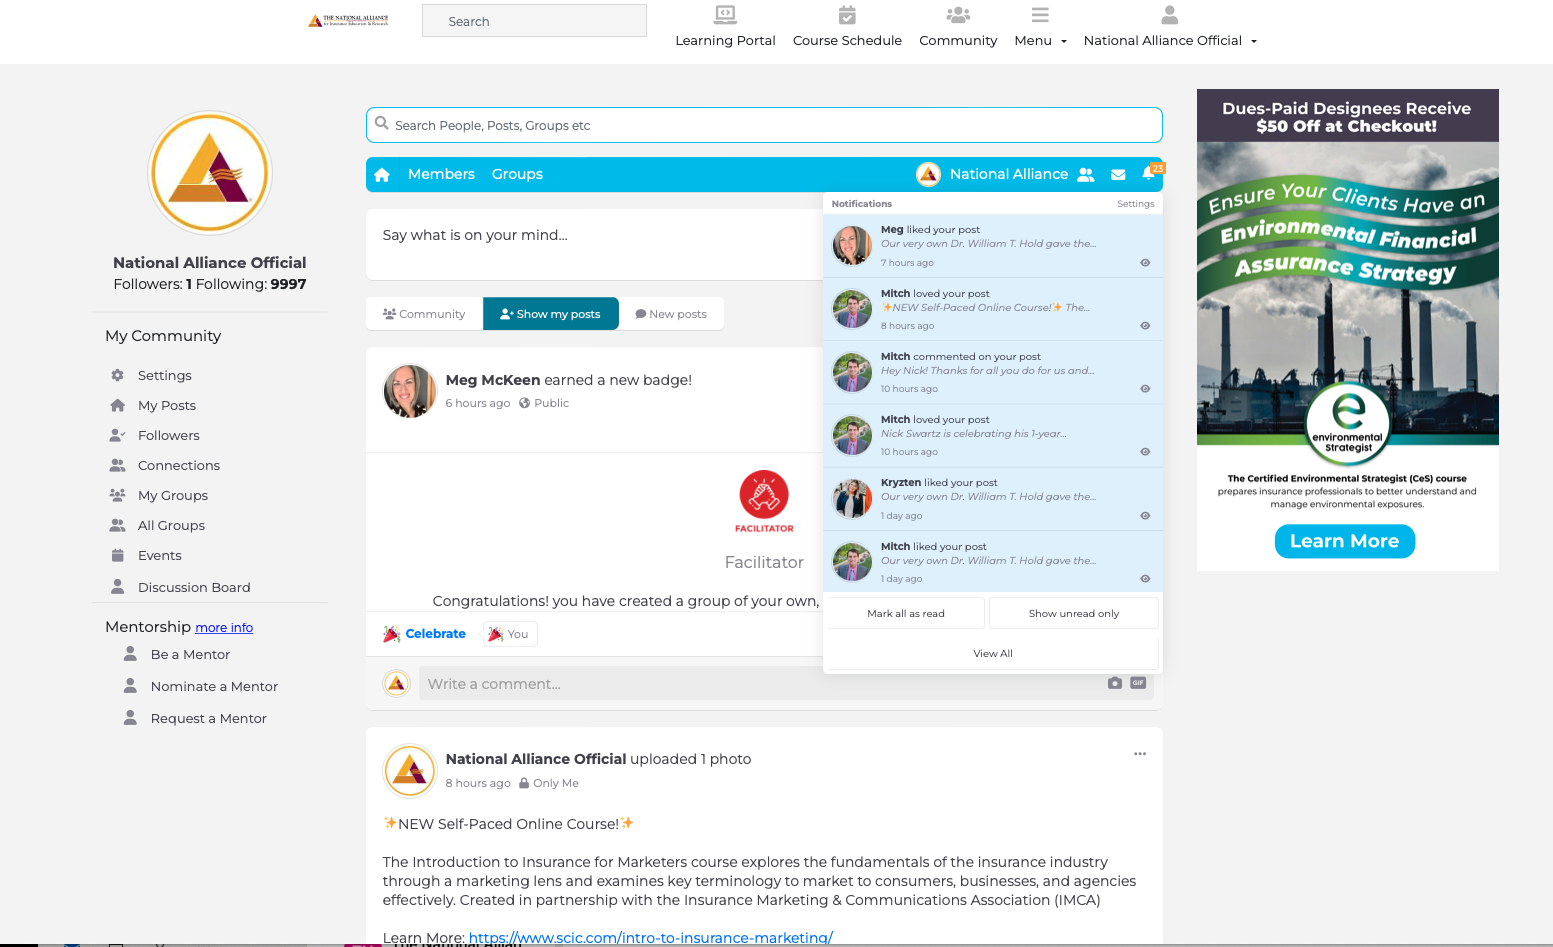Open Events in sidebar
Screen dimensions: 1553x947
tap(159, 555)
